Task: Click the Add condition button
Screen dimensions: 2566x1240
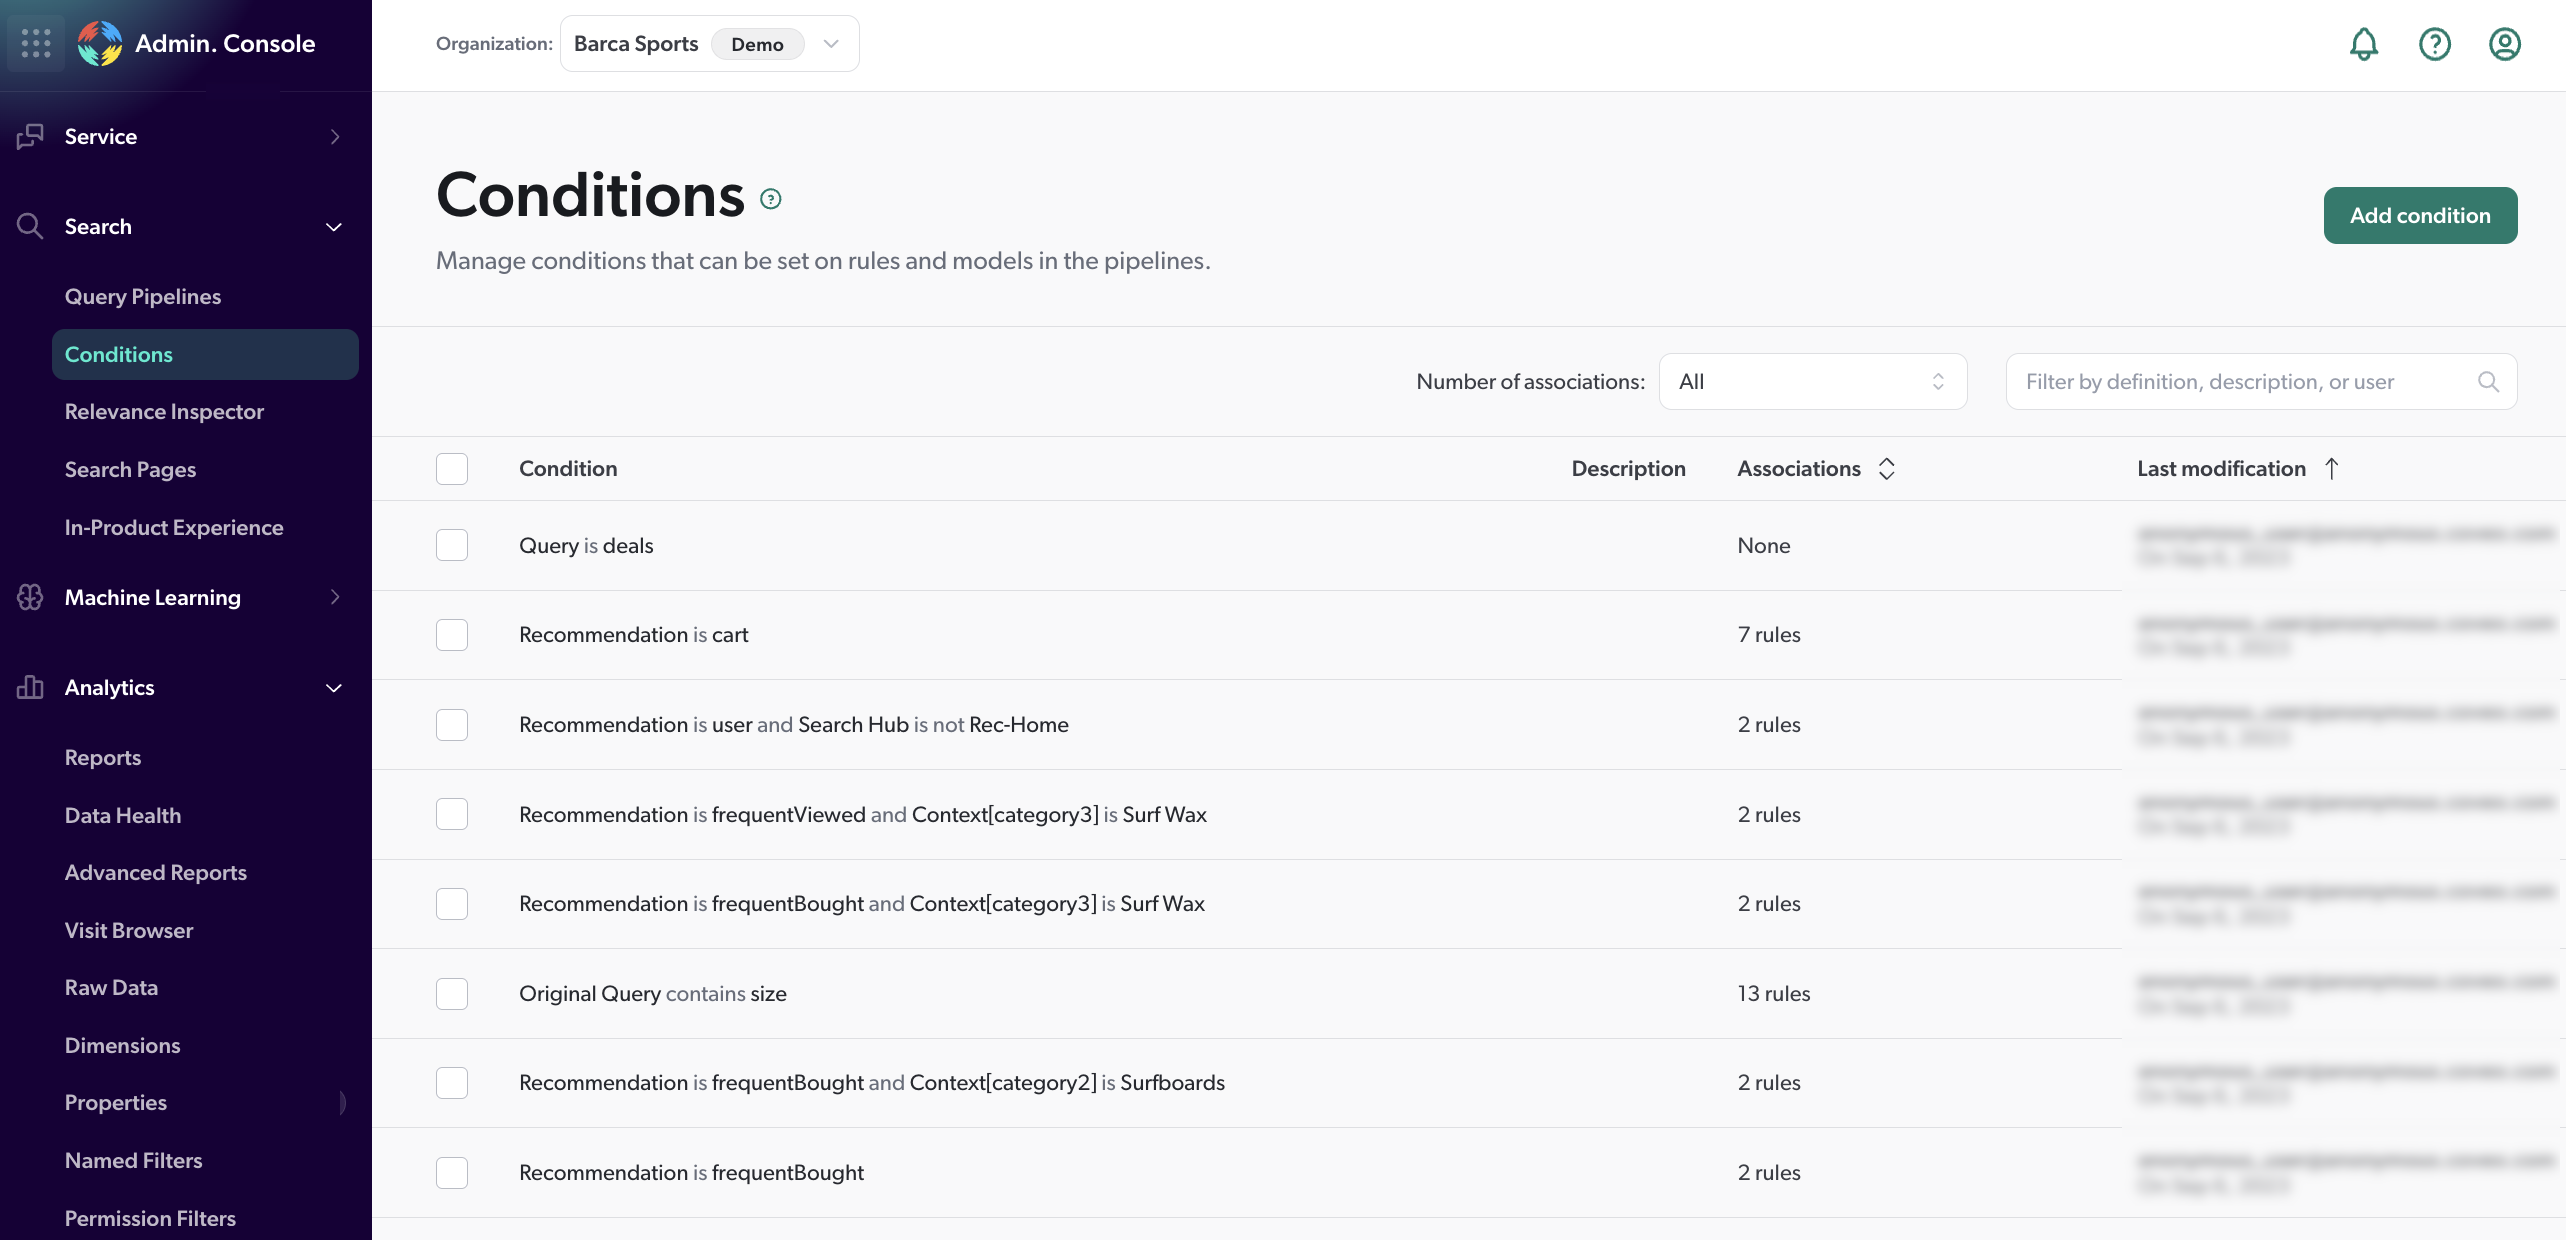Action: pos(2420,215)
